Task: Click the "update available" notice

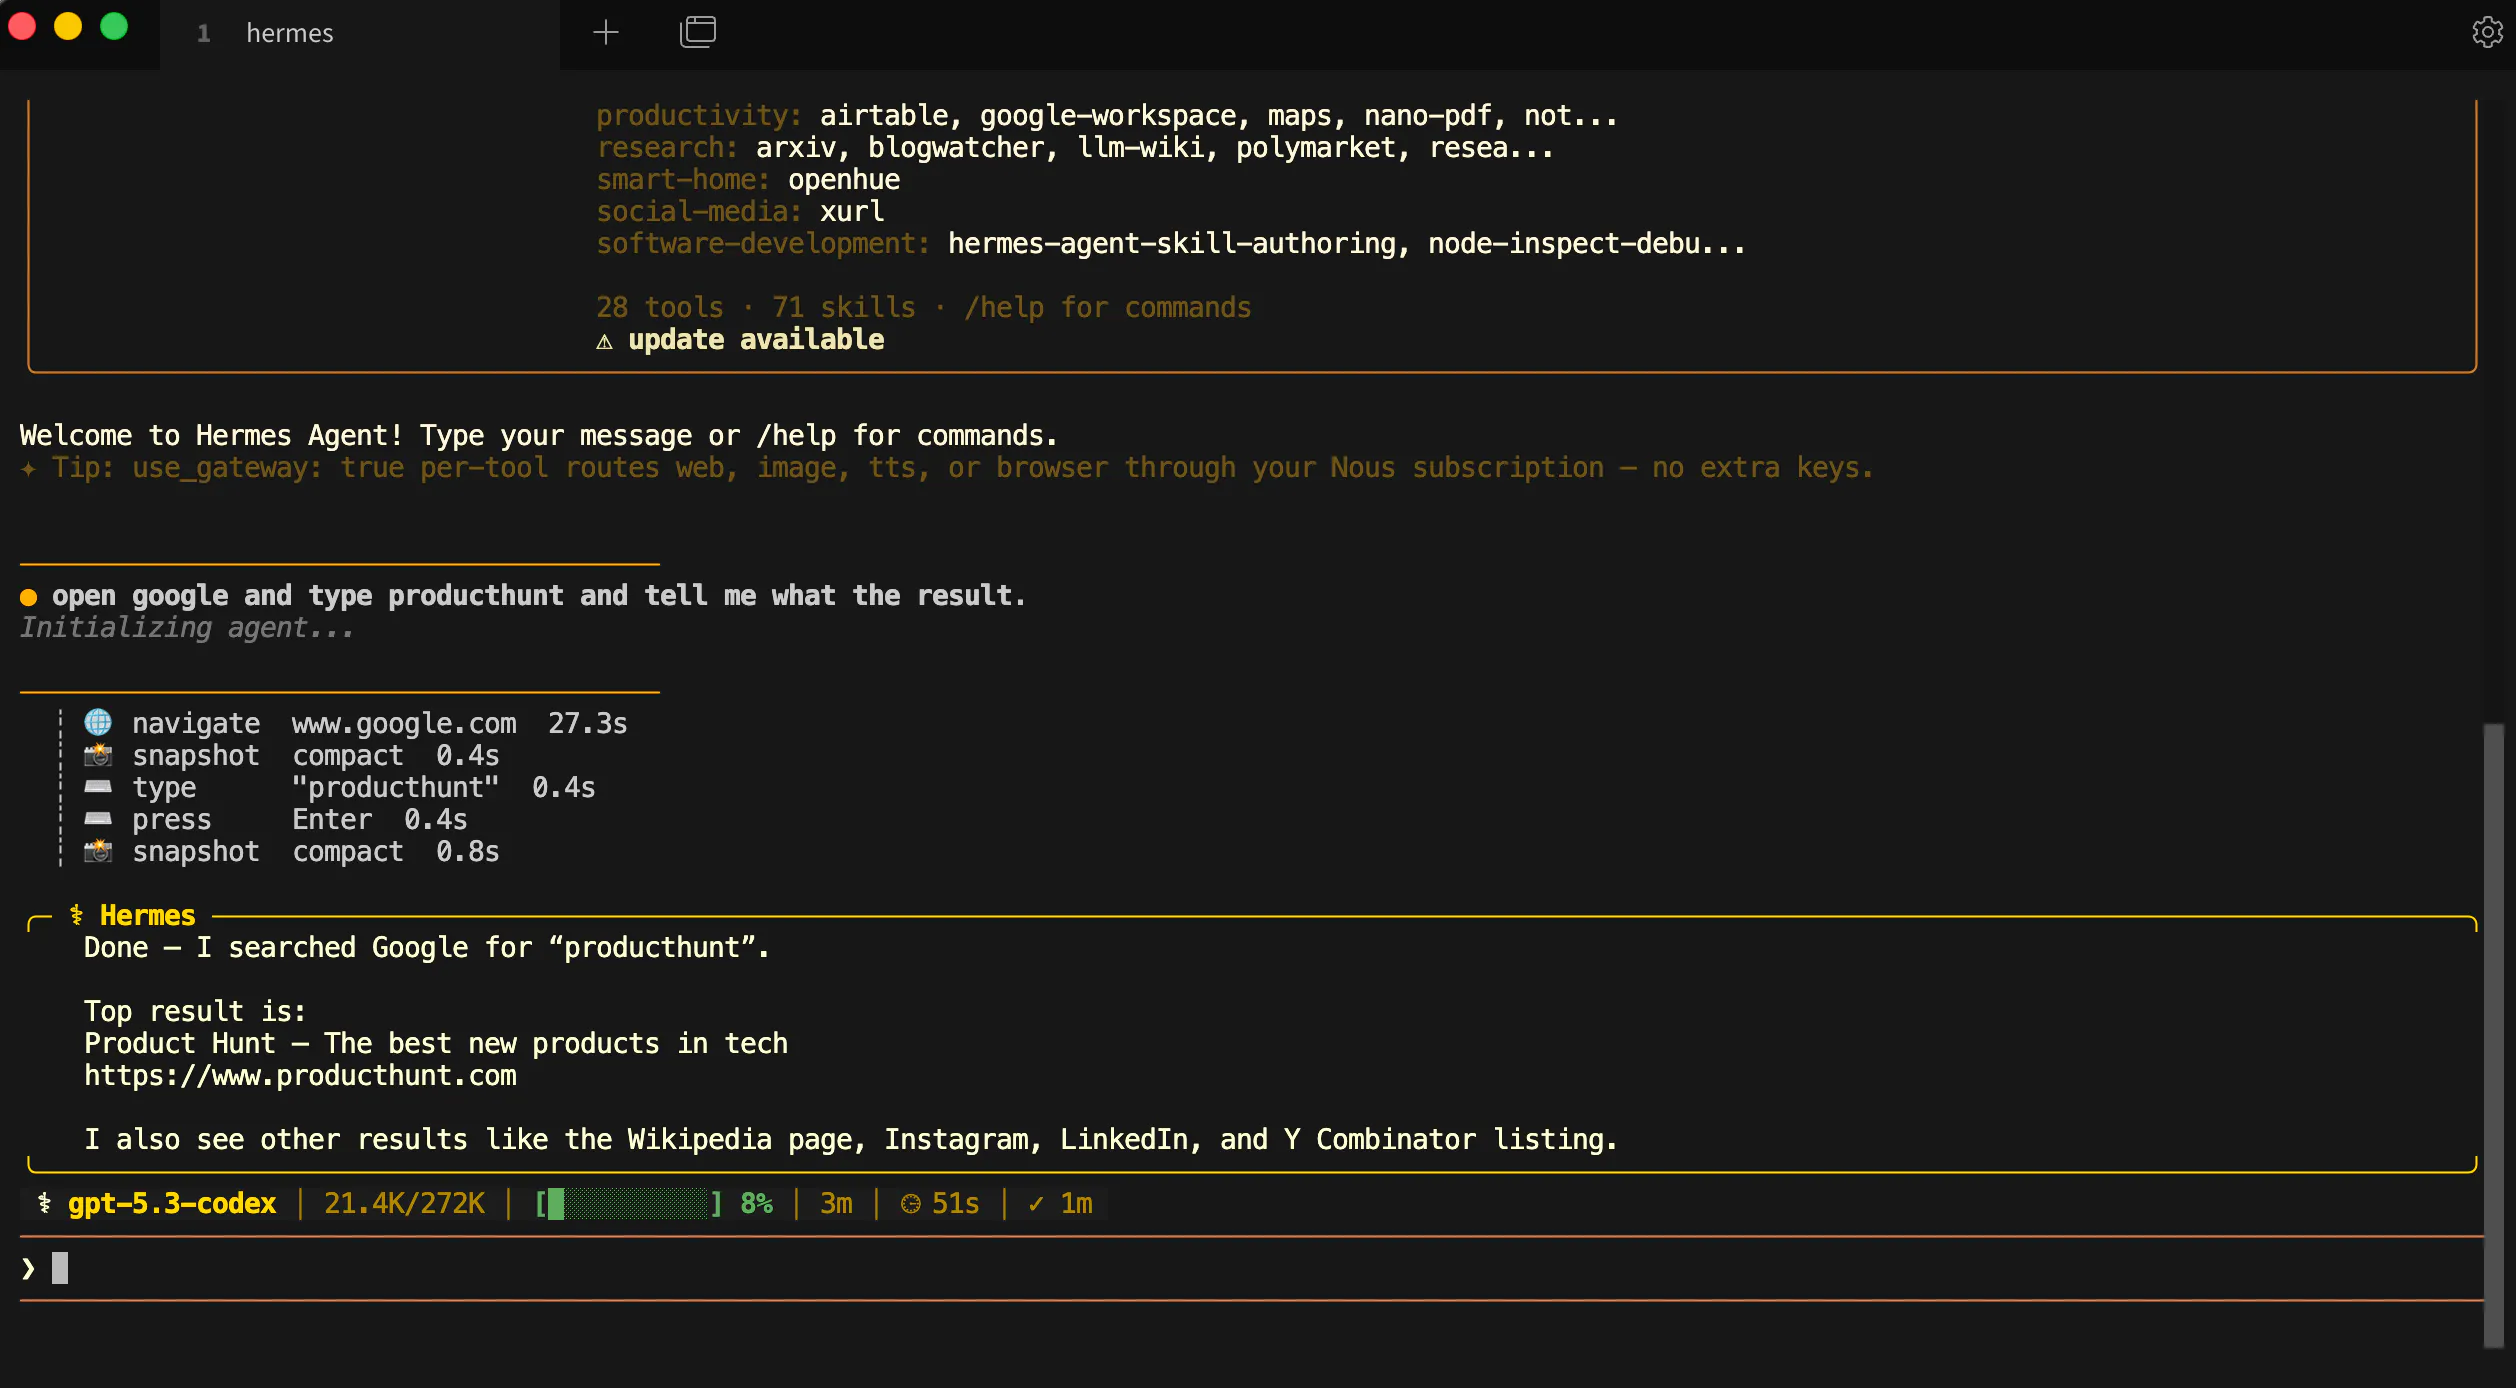Action: click(756, 339)
